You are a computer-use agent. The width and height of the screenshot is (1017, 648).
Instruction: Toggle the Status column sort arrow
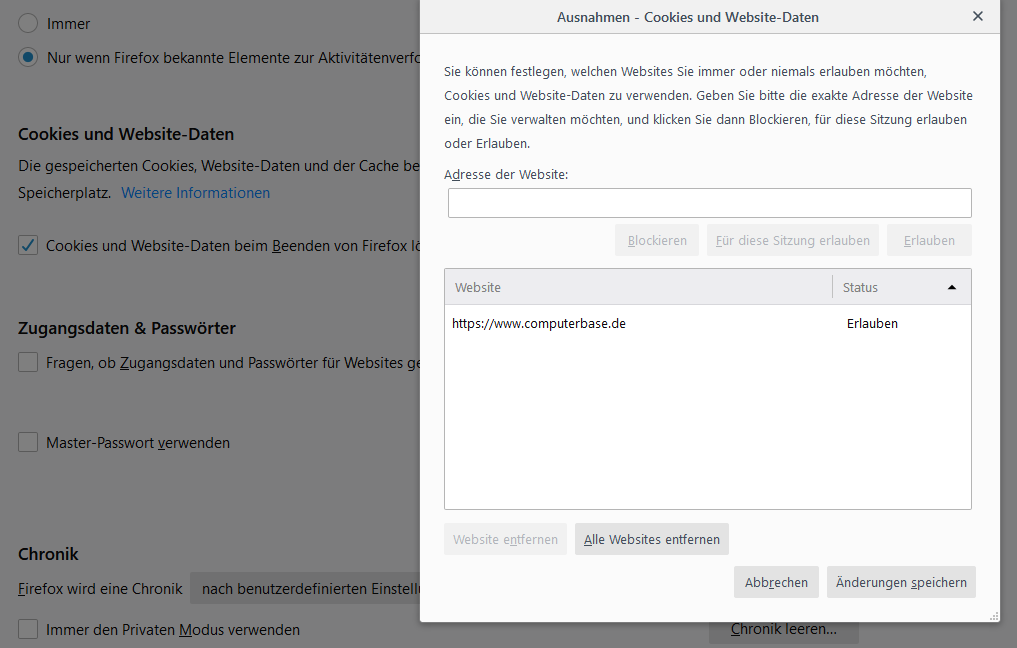(x=951, y=287)
